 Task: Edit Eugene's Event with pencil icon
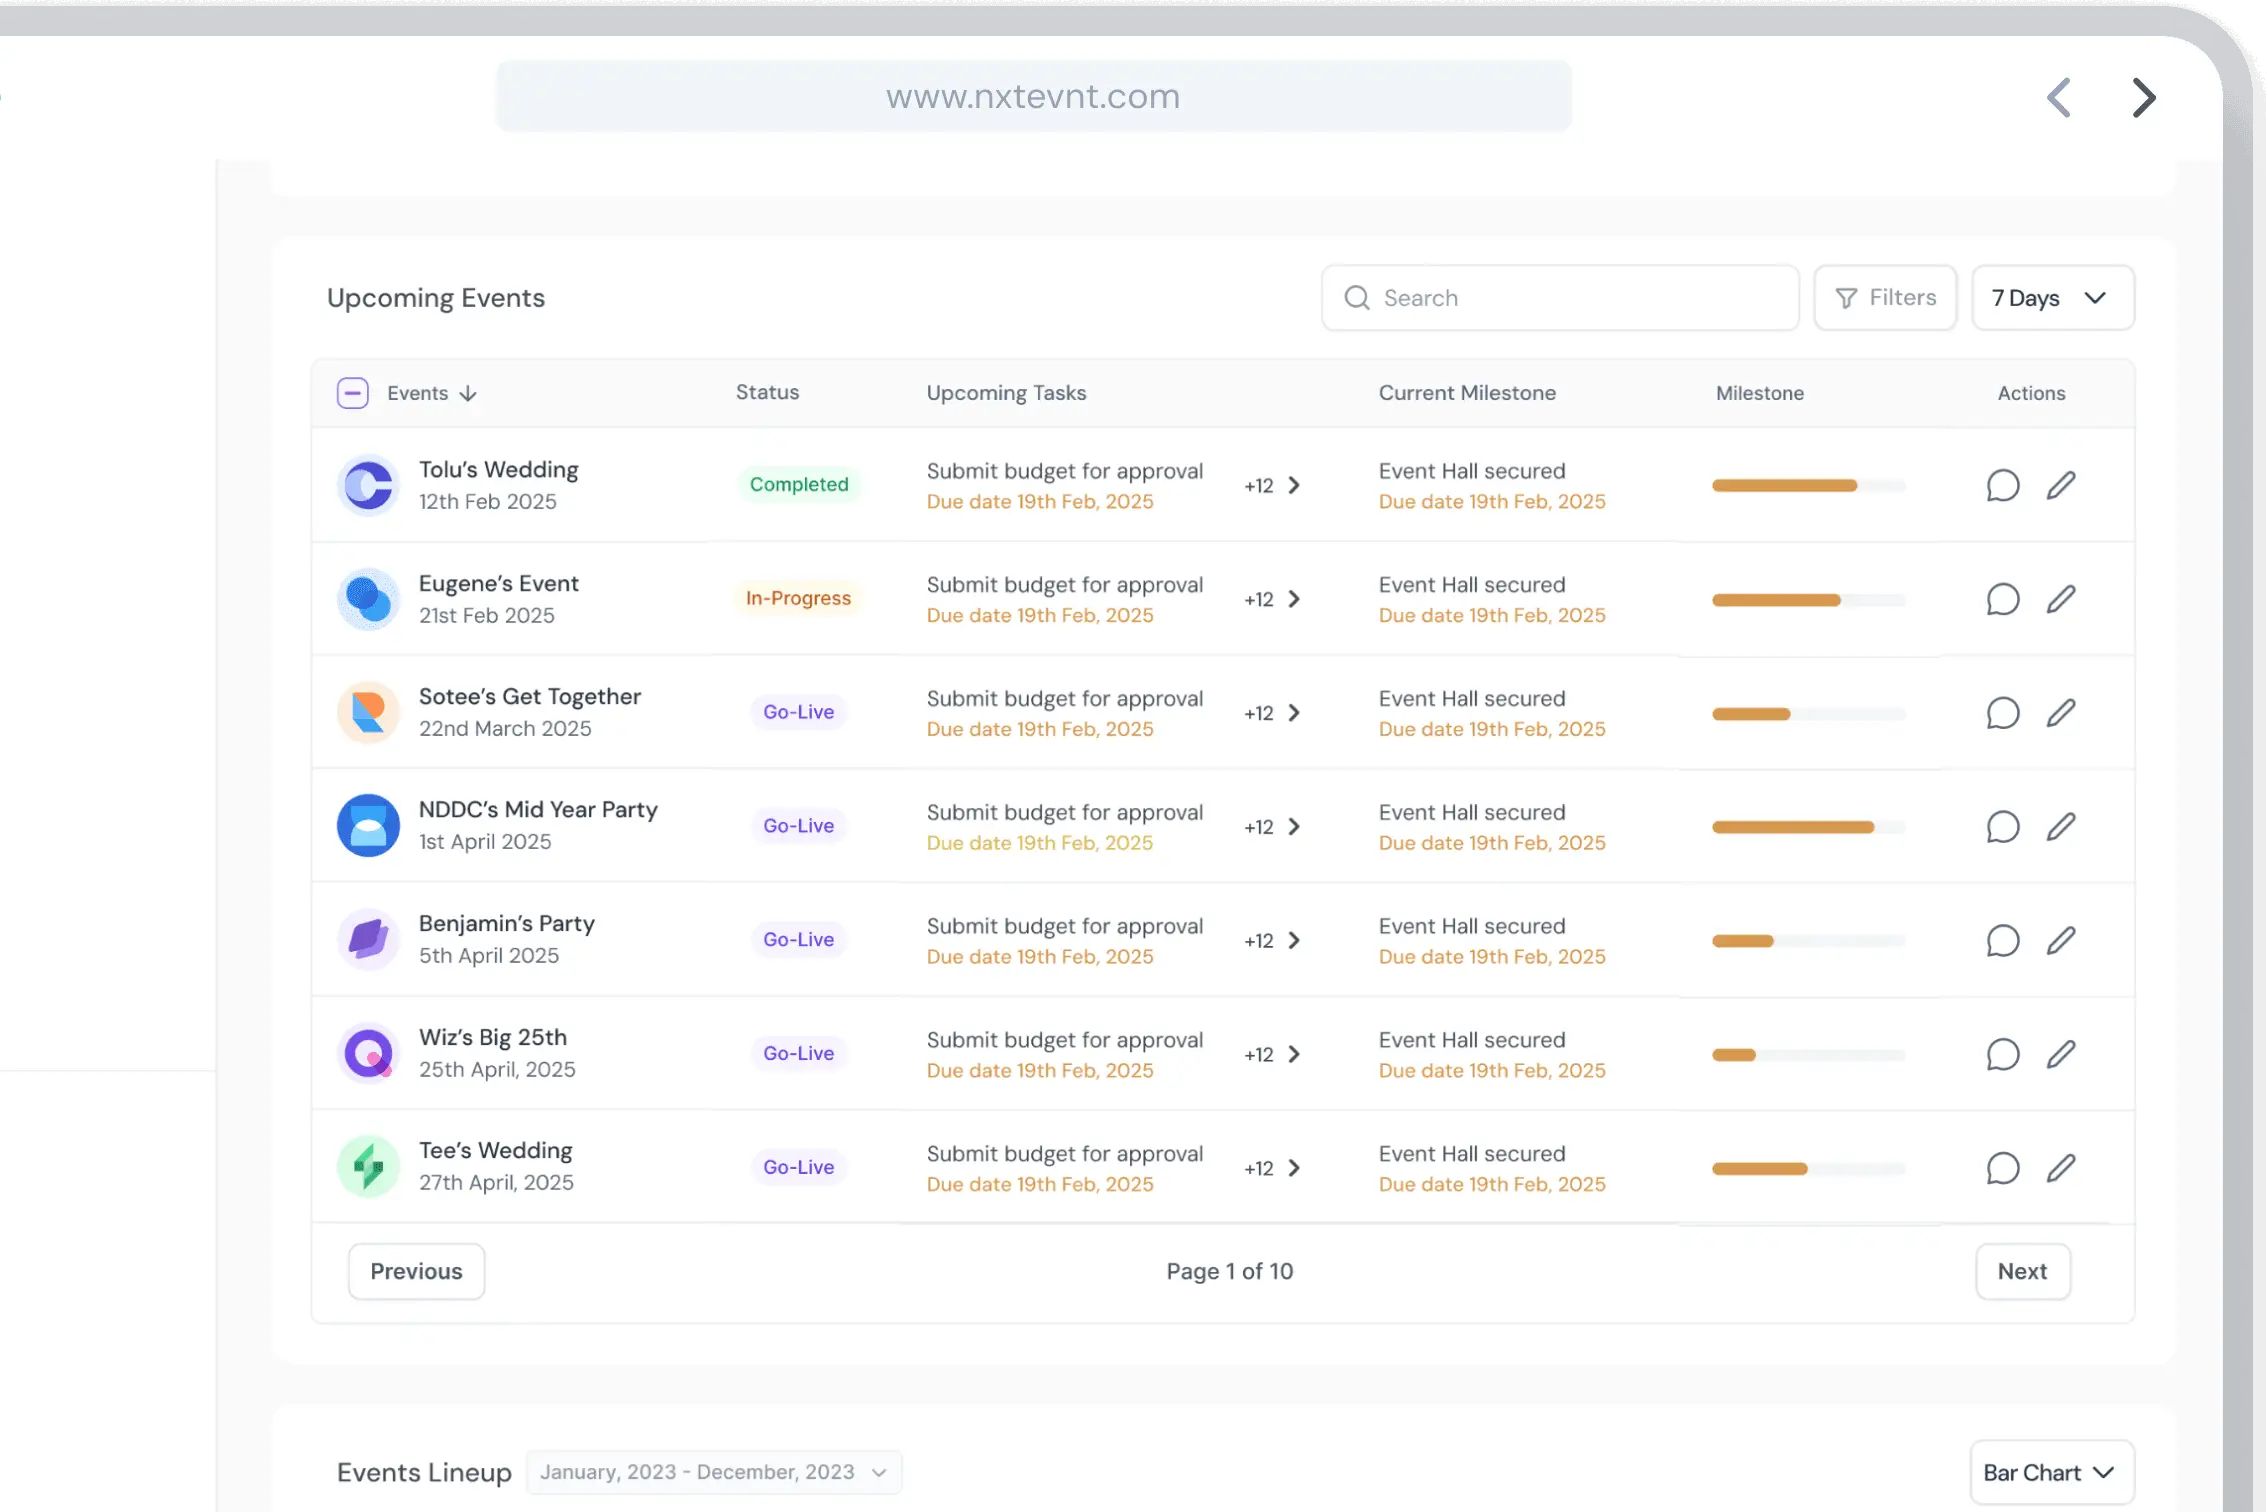point(2061,599)
